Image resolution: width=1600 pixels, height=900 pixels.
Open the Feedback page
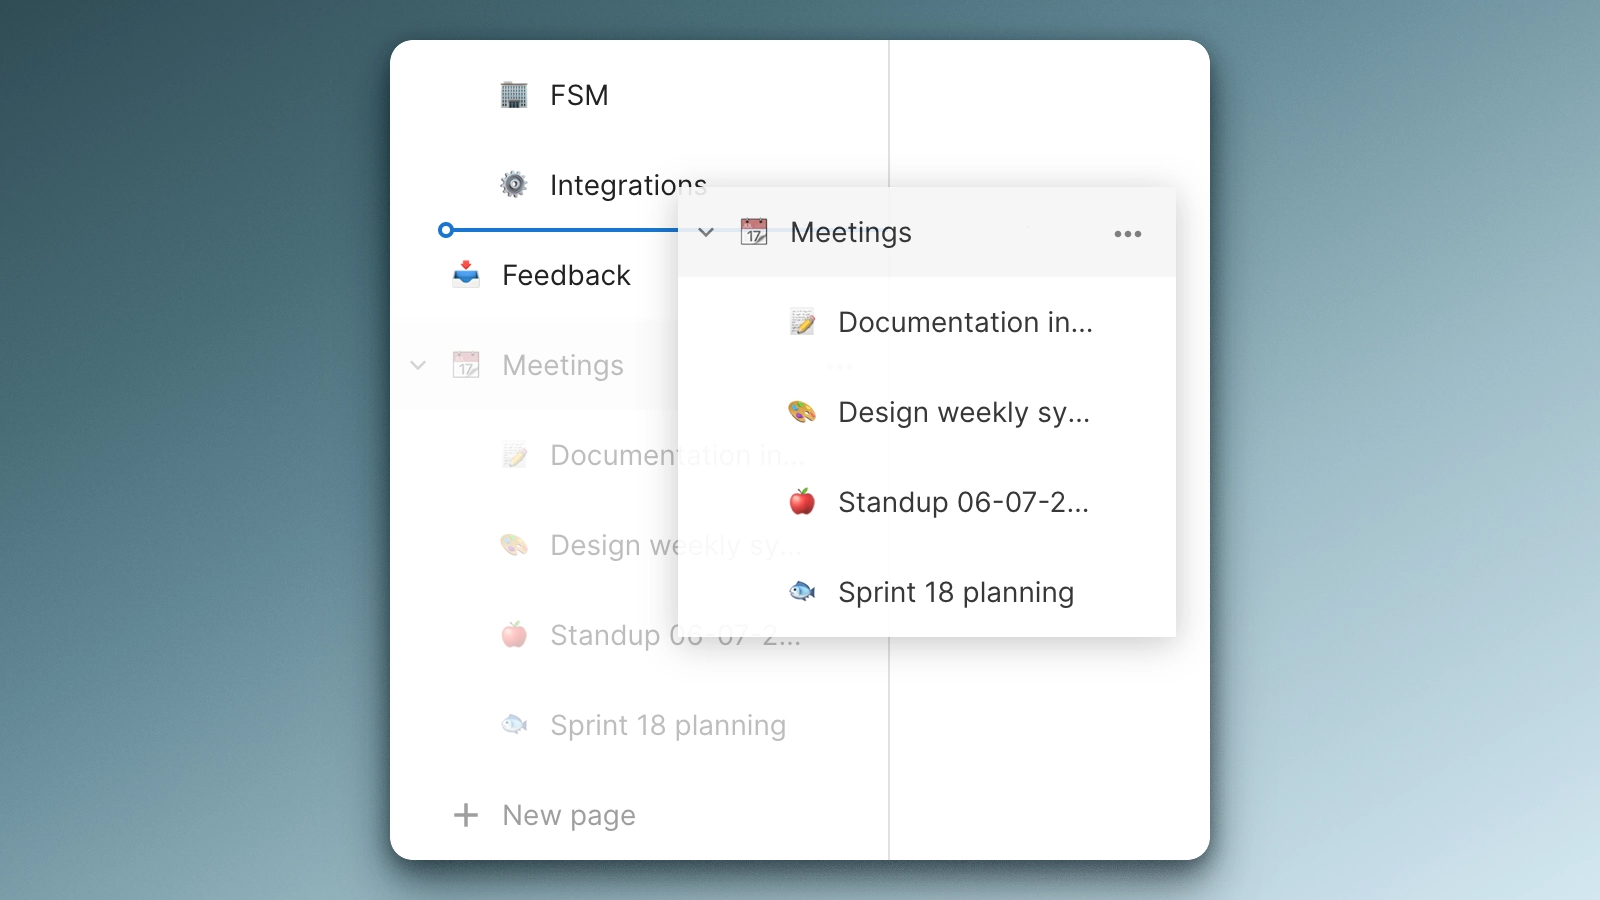coord(566,274)
